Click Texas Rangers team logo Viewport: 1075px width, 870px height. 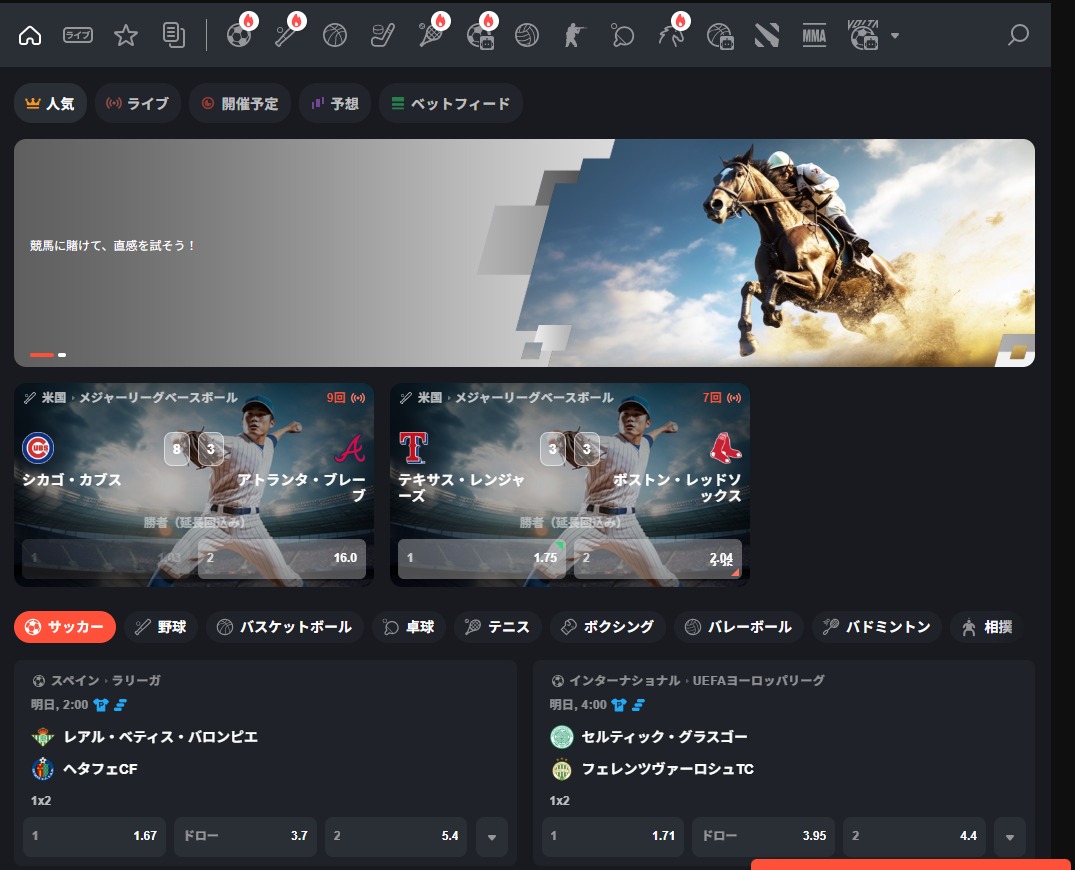pyautogui.click(x=413, y=448)
